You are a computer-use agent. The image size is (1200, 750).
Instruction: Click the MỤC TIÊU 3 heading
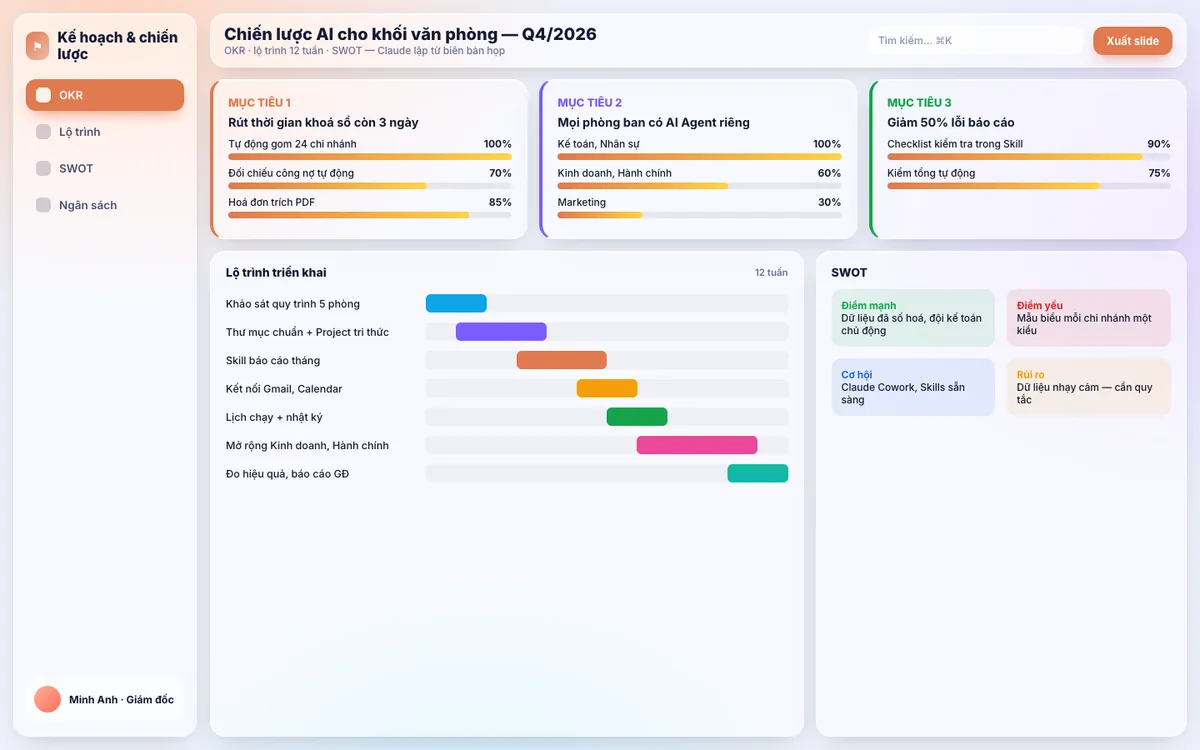point(919,102)
